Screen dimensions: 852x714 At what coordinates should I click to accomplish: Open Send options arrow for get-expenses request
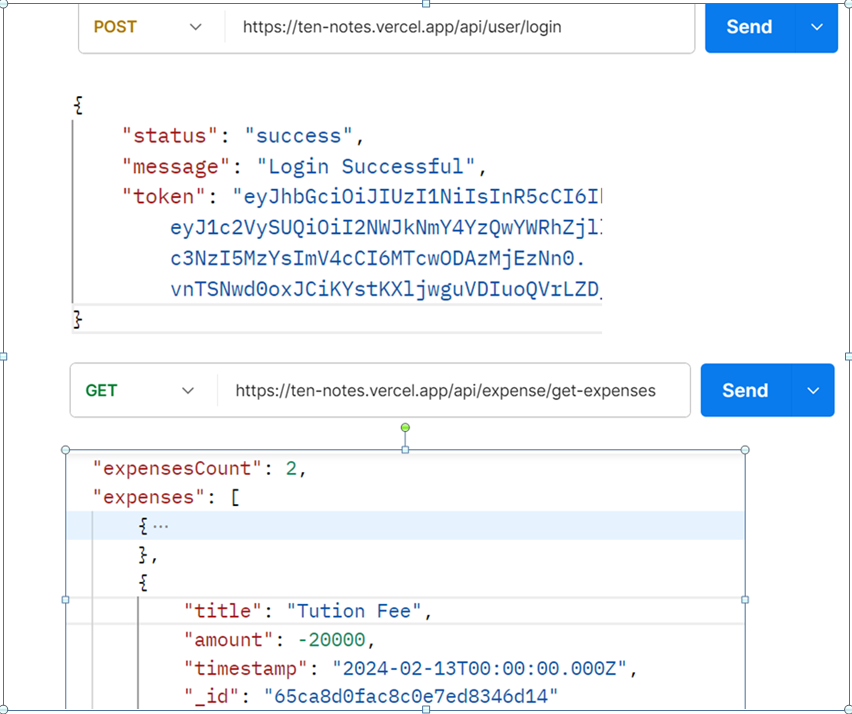tap(813, 391)
